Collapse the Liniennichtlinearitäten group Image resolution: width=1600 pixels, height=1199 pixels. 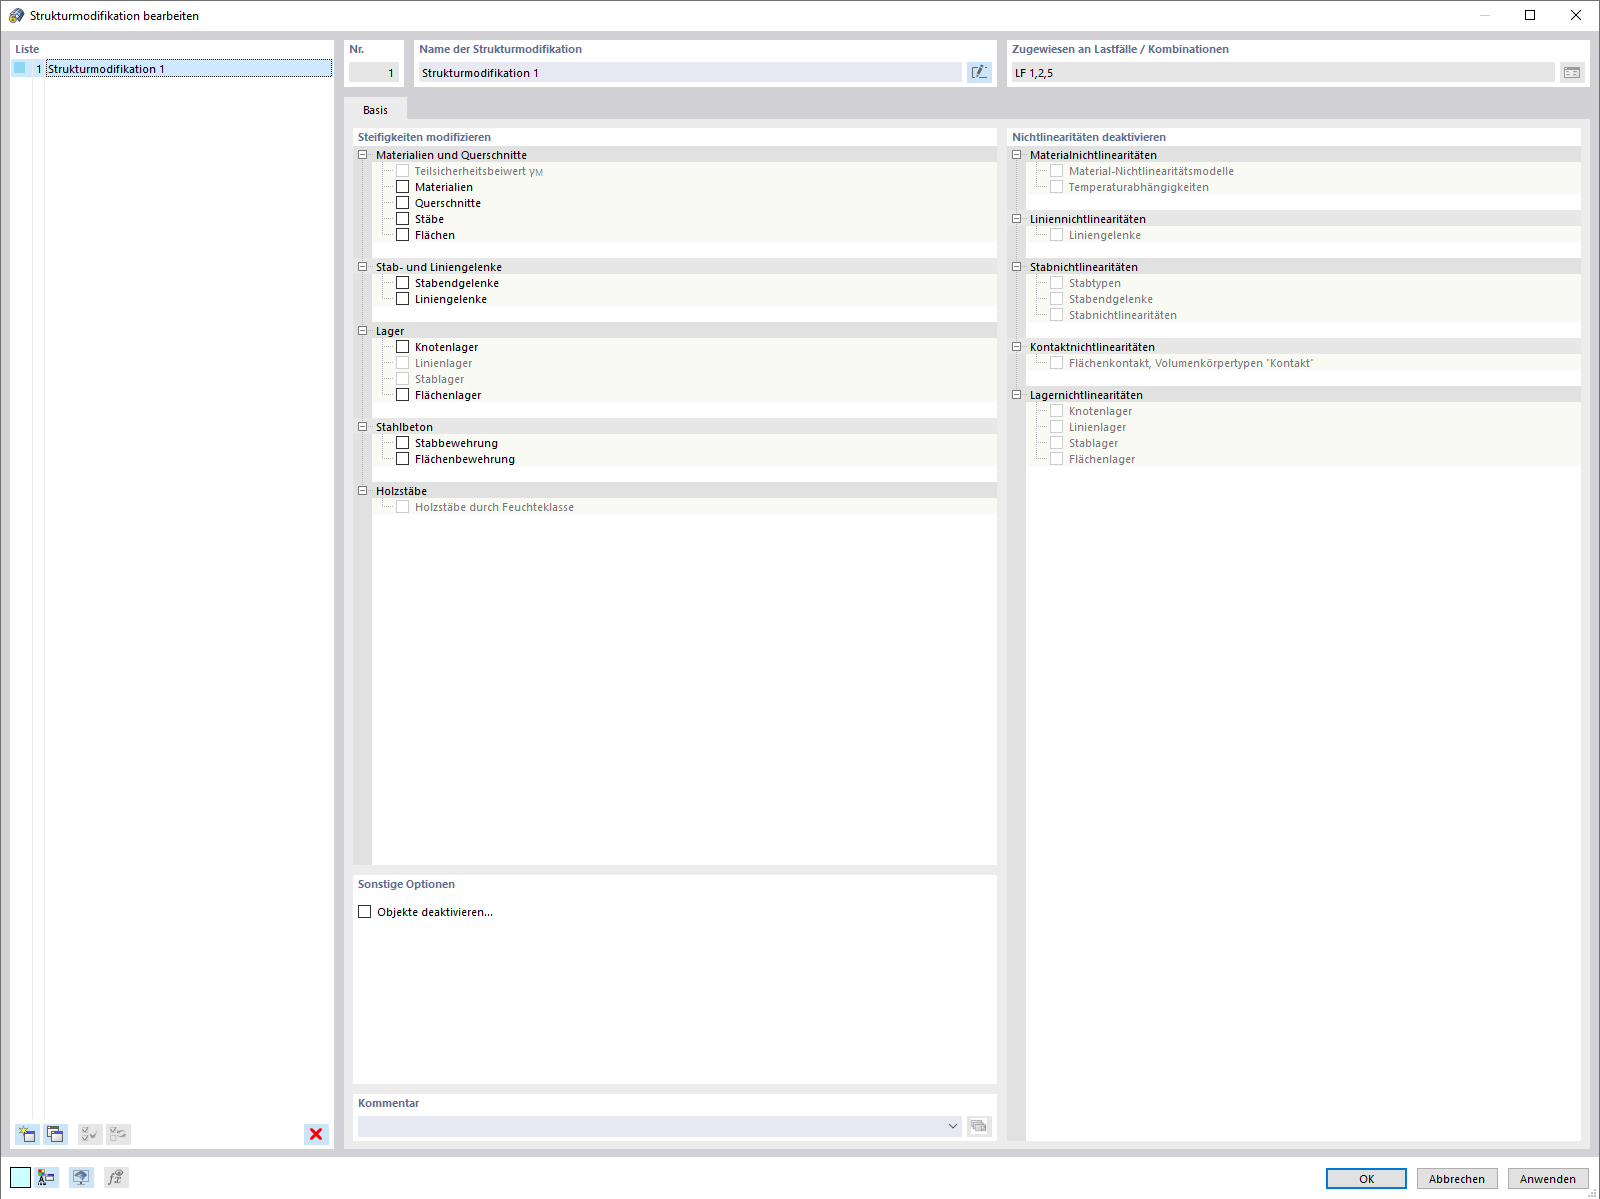coord(1017,219)
